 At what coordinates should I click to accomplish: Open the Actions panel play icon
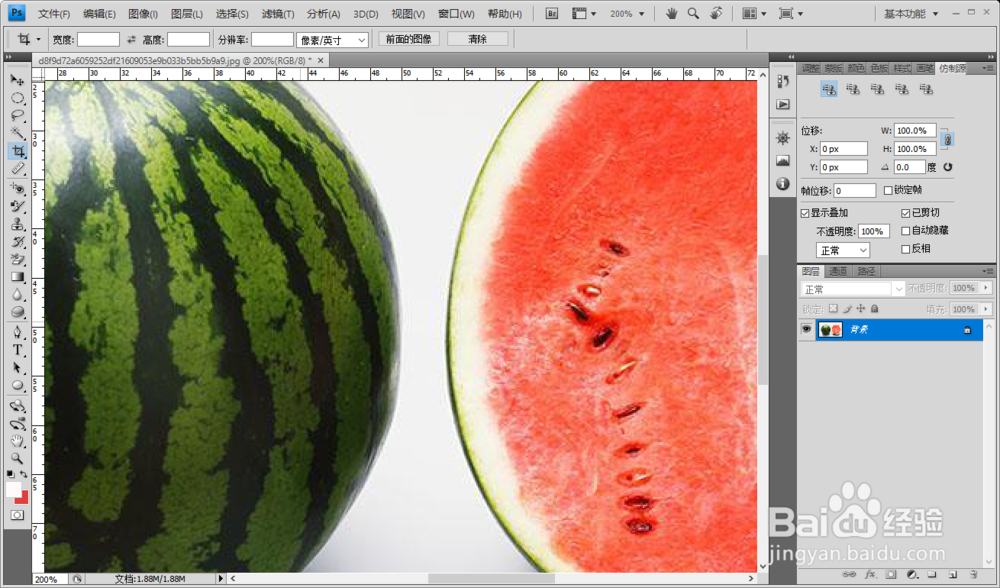tap(783, 104)
